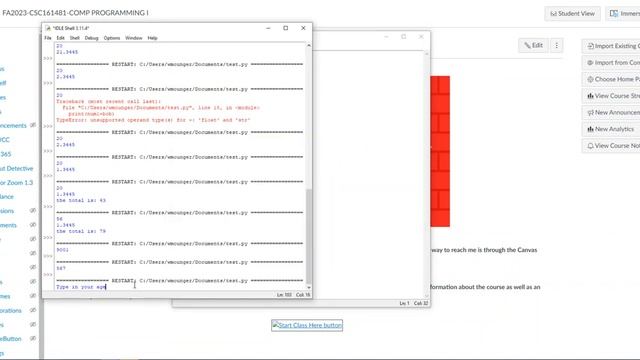
Task: Click the red TypeError message line
Action: 153,120
